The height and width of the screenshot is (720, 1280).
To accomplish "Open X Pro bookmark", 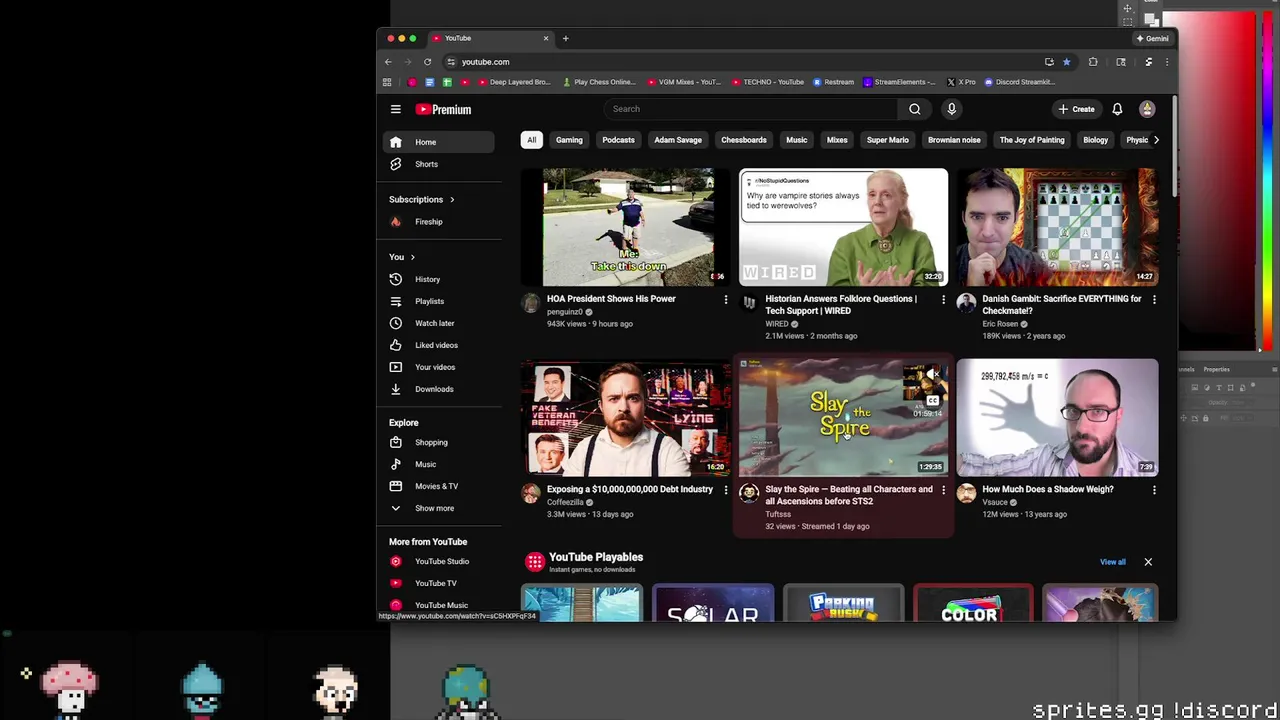I will click(961, 82).
